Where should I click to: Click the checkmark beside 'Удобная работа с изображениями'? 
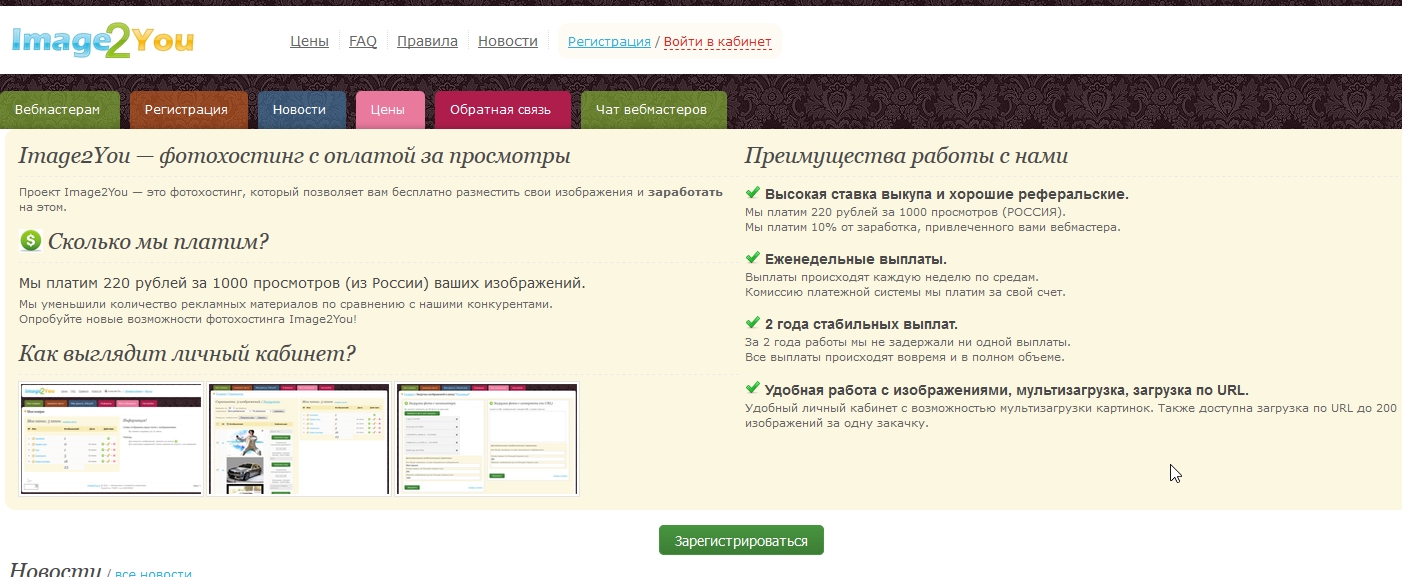point(753,389)
